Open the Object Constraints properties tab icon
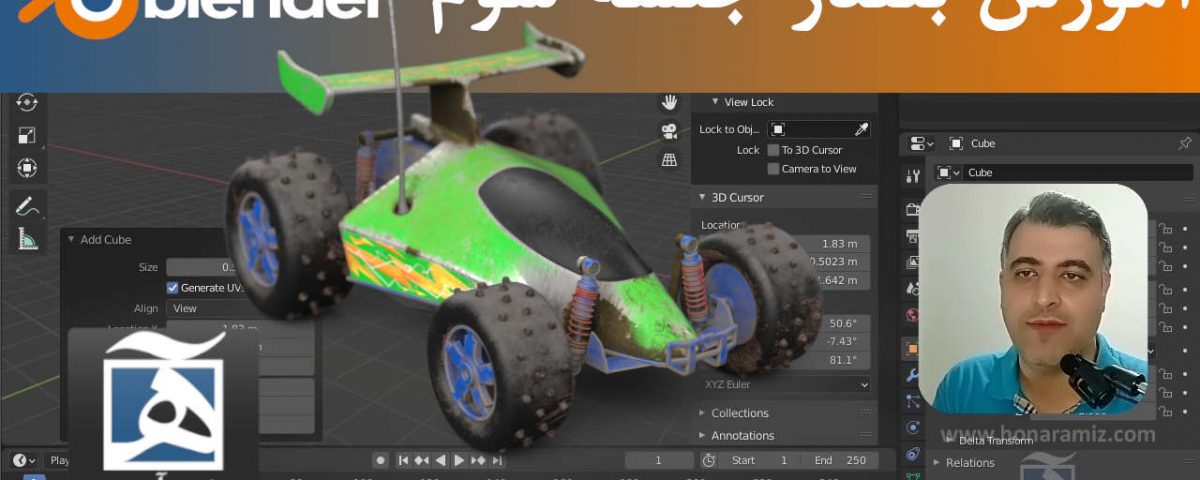Image resolution: width=1200 pixels, height=480 pixels. 912,454
